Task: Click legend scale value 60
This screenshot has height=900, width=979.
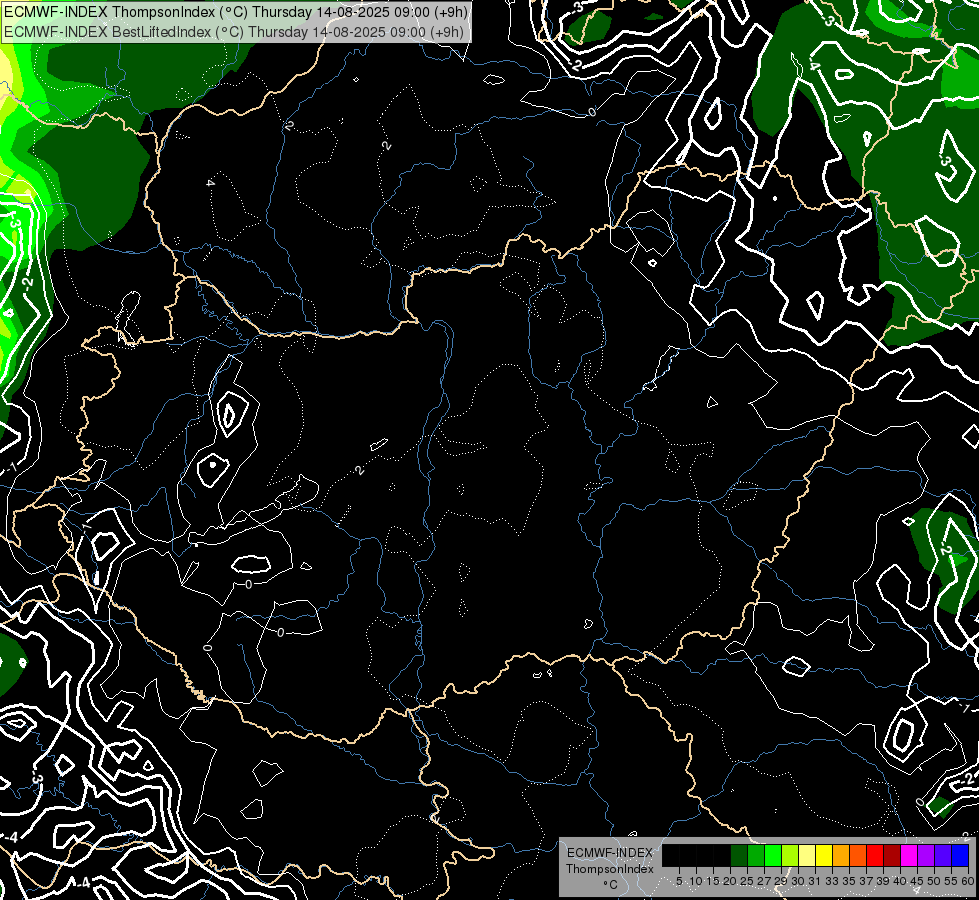Action: coord(968,881)
